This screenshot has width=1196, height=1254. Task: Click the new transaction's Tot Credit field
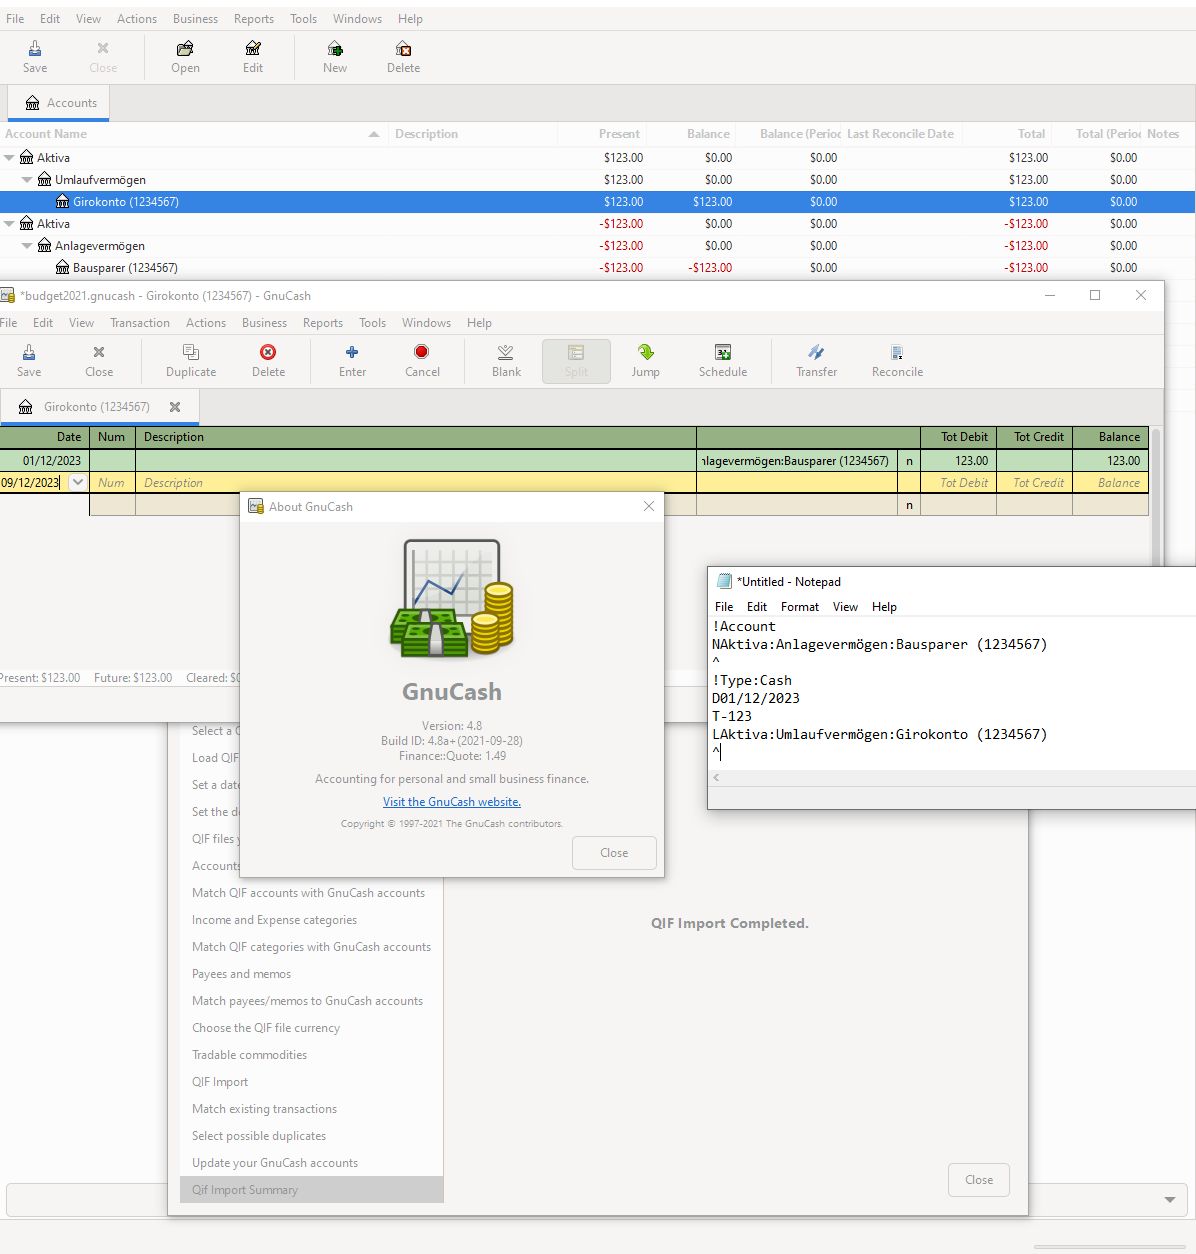[1034, 483]
